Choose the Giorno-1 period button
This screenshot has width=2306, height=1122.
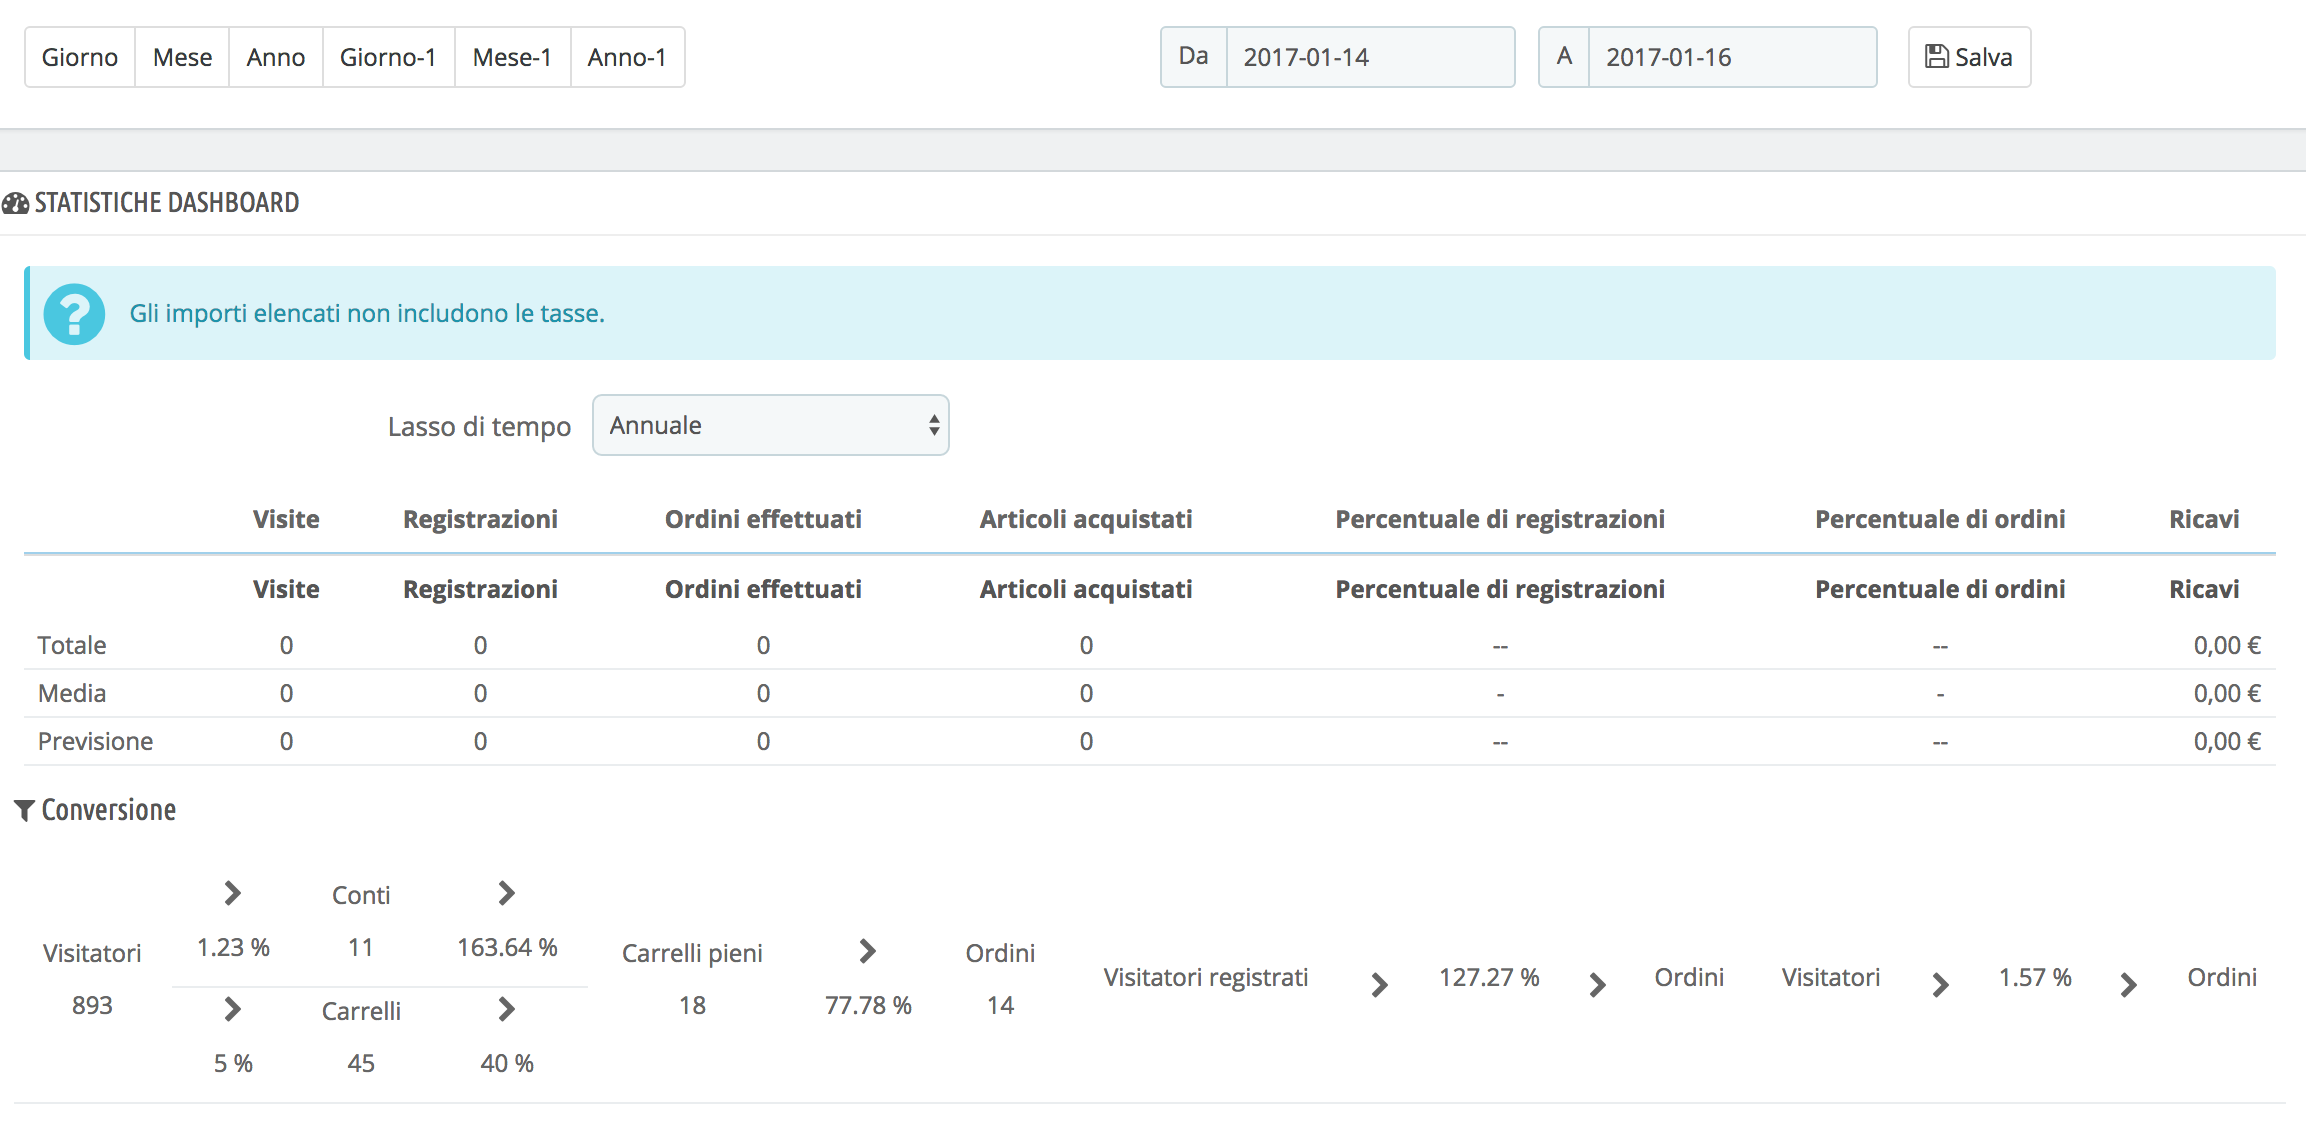pos(388,57)
